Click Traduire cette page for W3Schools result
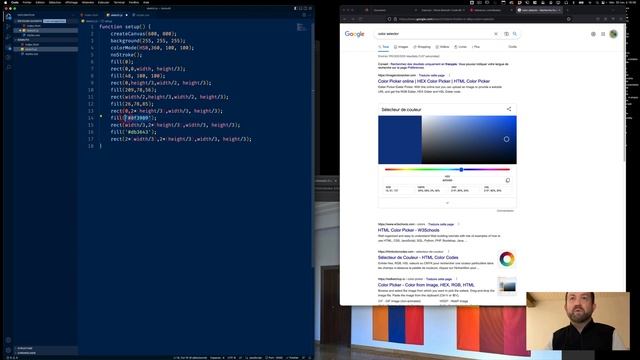640x360 pixels. click(x=441, y=224)
